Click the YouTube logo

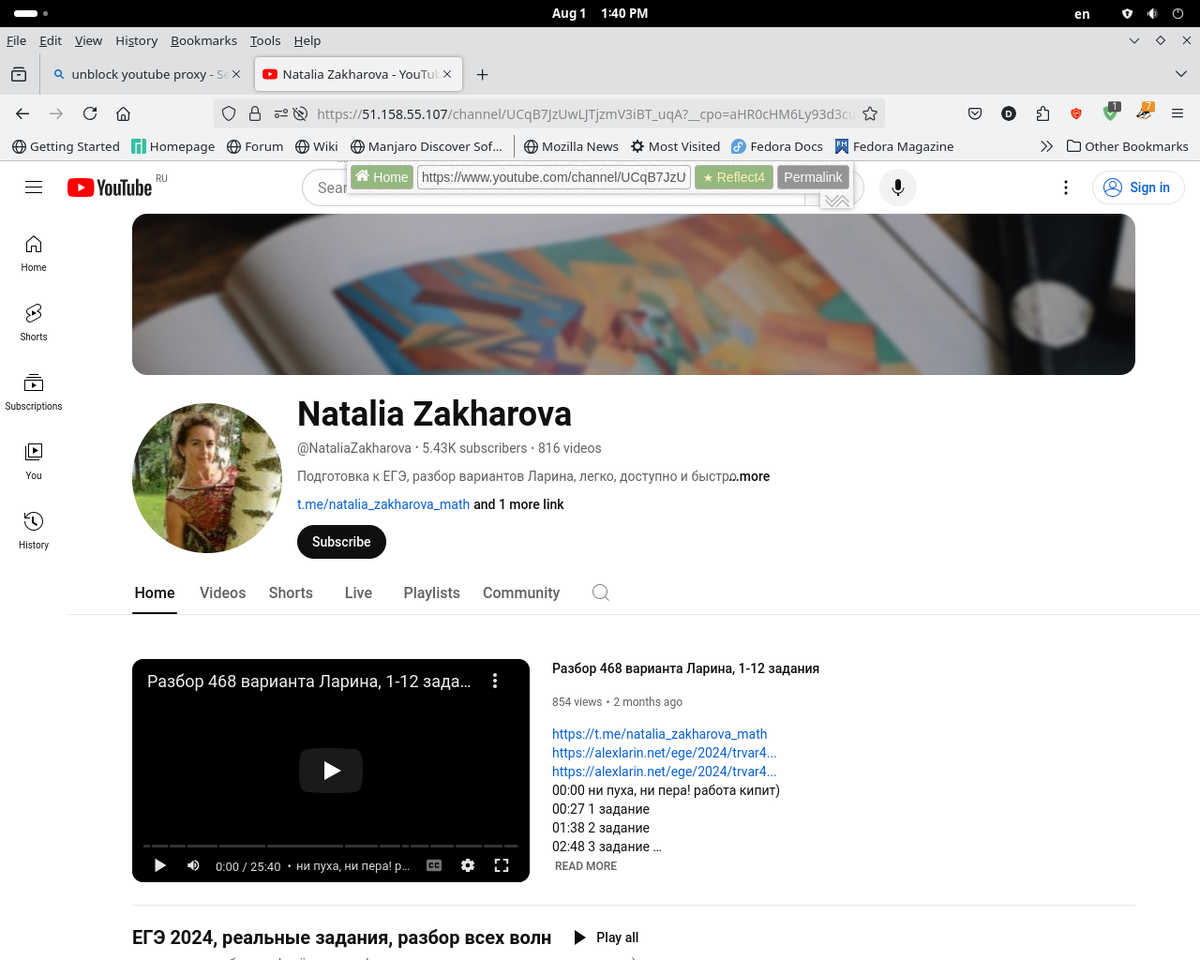(110, 187)
